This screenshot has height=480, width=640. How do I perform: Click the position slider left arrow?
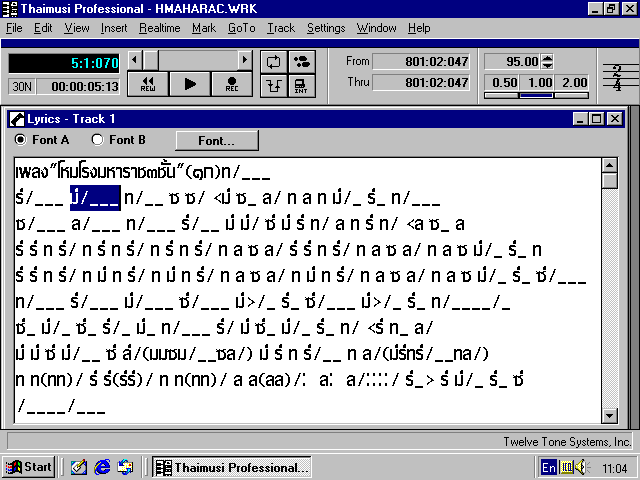(135, 60)
